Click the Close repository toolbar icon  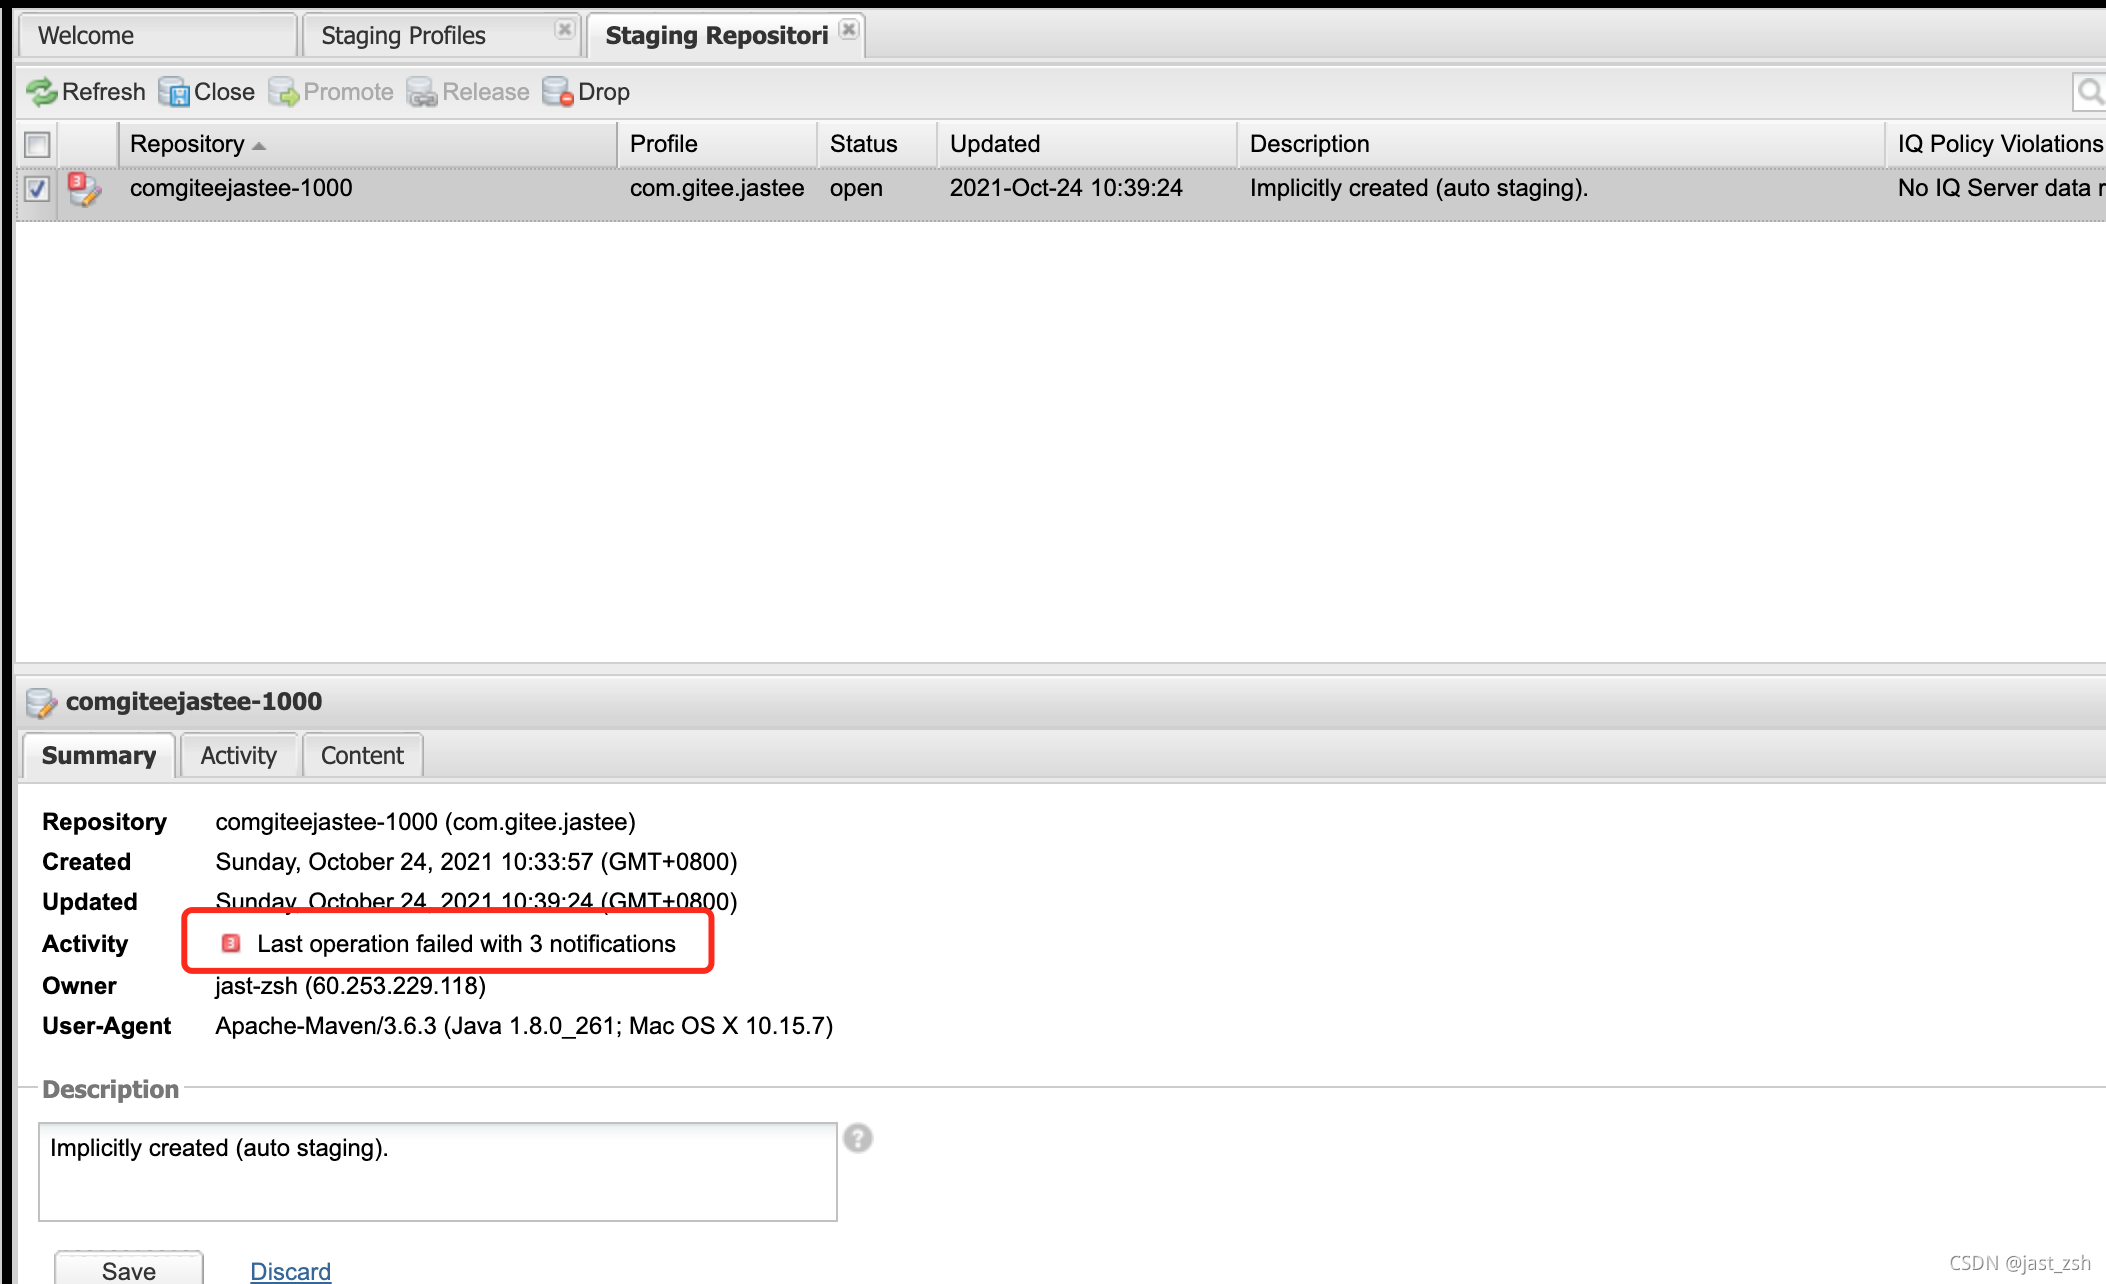pyautogui.click(x=174, y=92)
